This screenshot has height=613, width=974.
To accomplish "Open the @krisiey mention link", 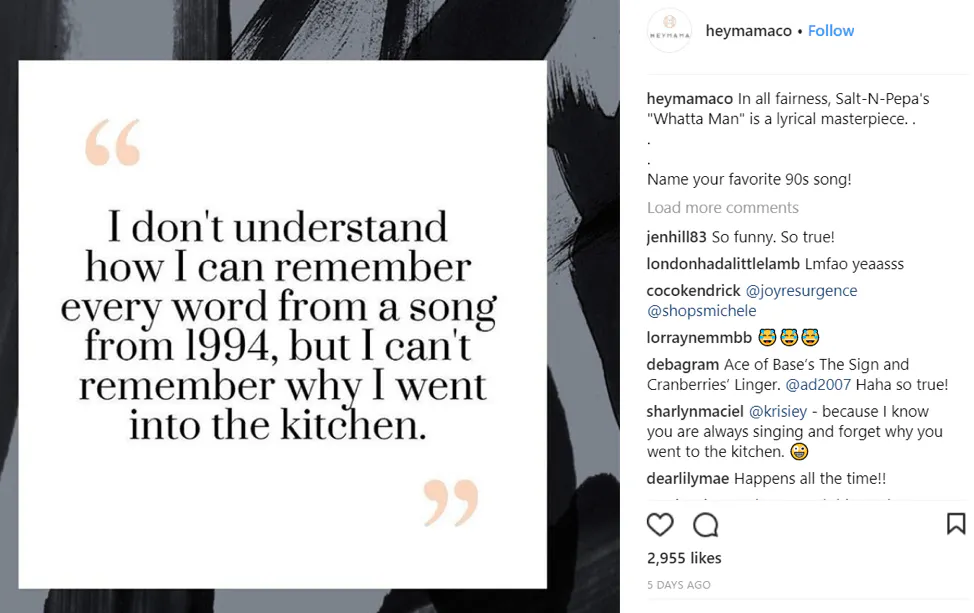I will (x=781, y=412).
